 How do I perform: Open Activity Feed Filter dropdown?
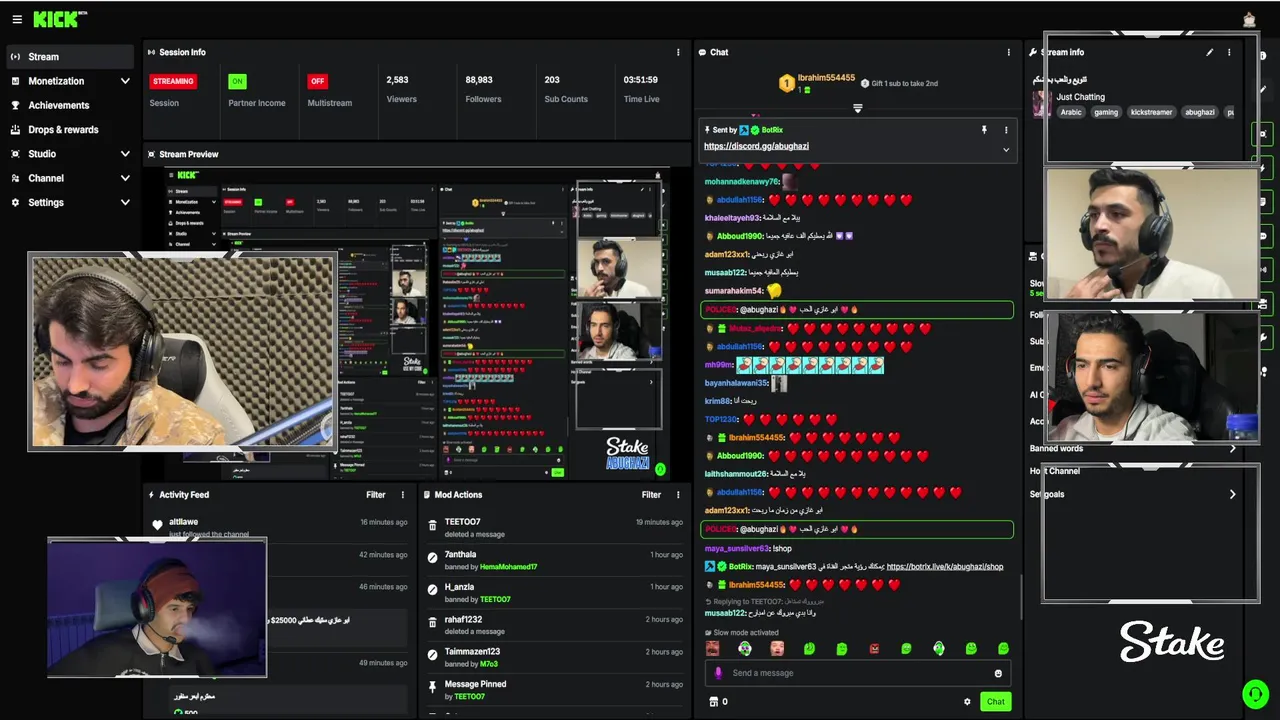click(375, 494)
